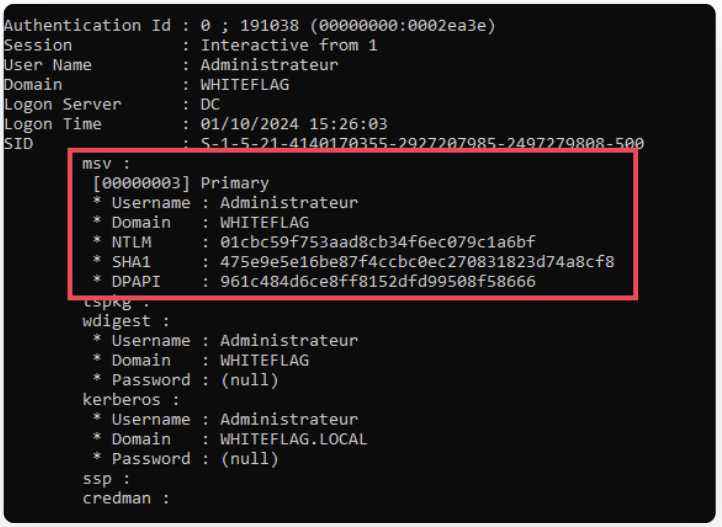Click the Logon Server value DC

click(210, 104)
